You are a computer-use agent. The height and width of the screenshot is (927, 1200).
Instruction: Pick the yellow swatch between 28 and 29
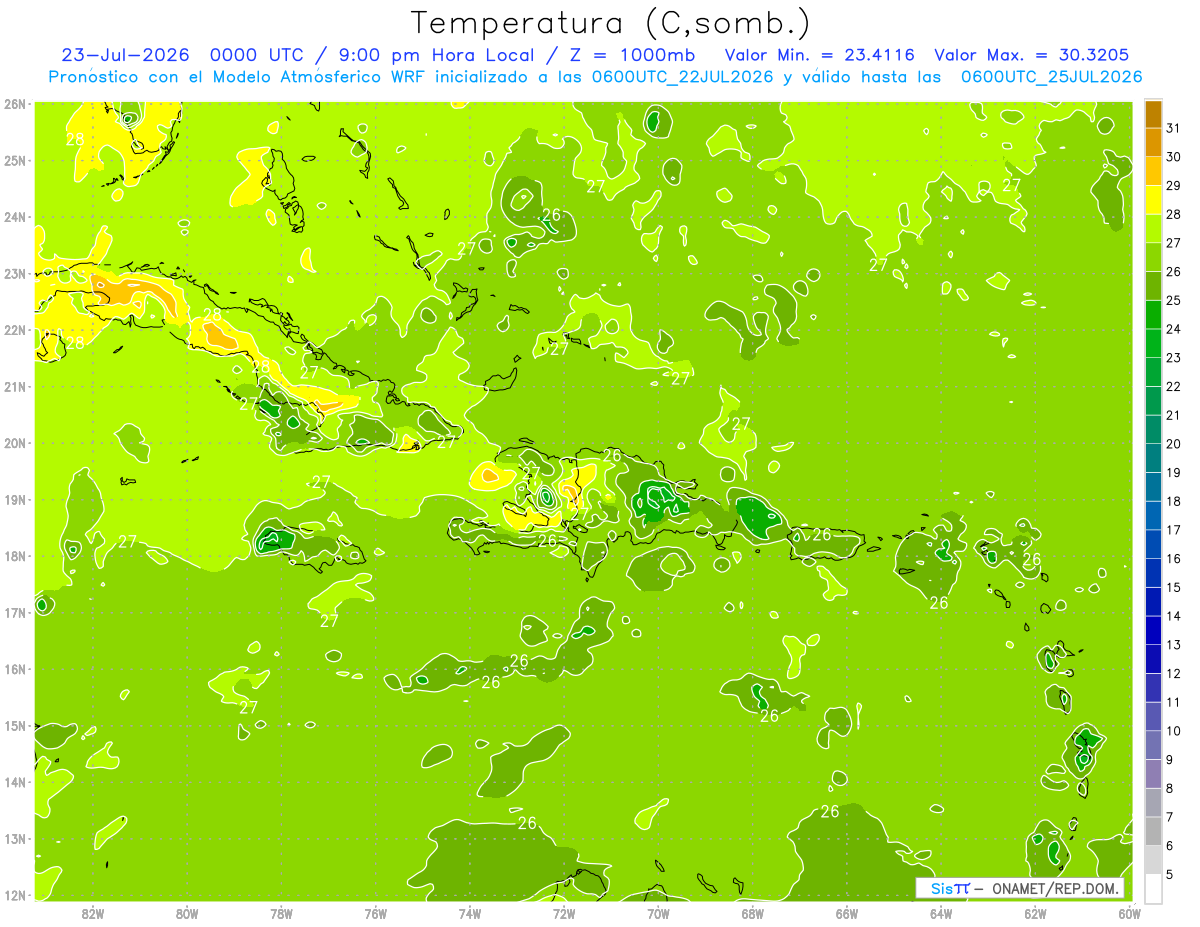pos(1153,200)
